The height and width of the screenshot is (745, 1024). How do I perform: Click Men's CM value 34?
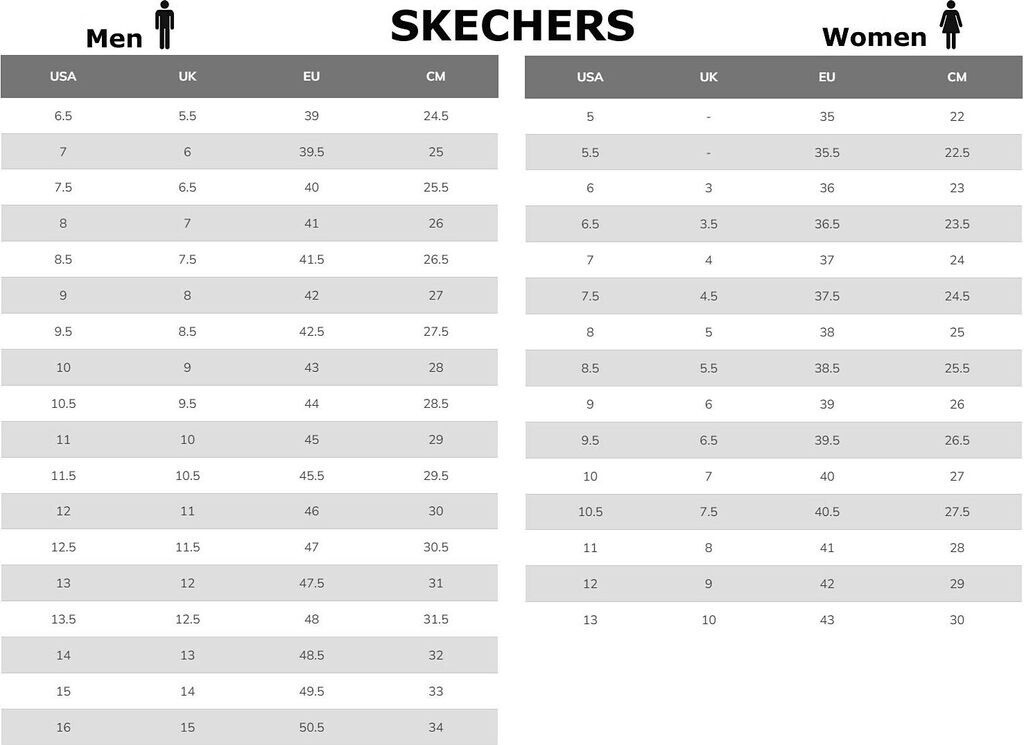coord(436,727)
